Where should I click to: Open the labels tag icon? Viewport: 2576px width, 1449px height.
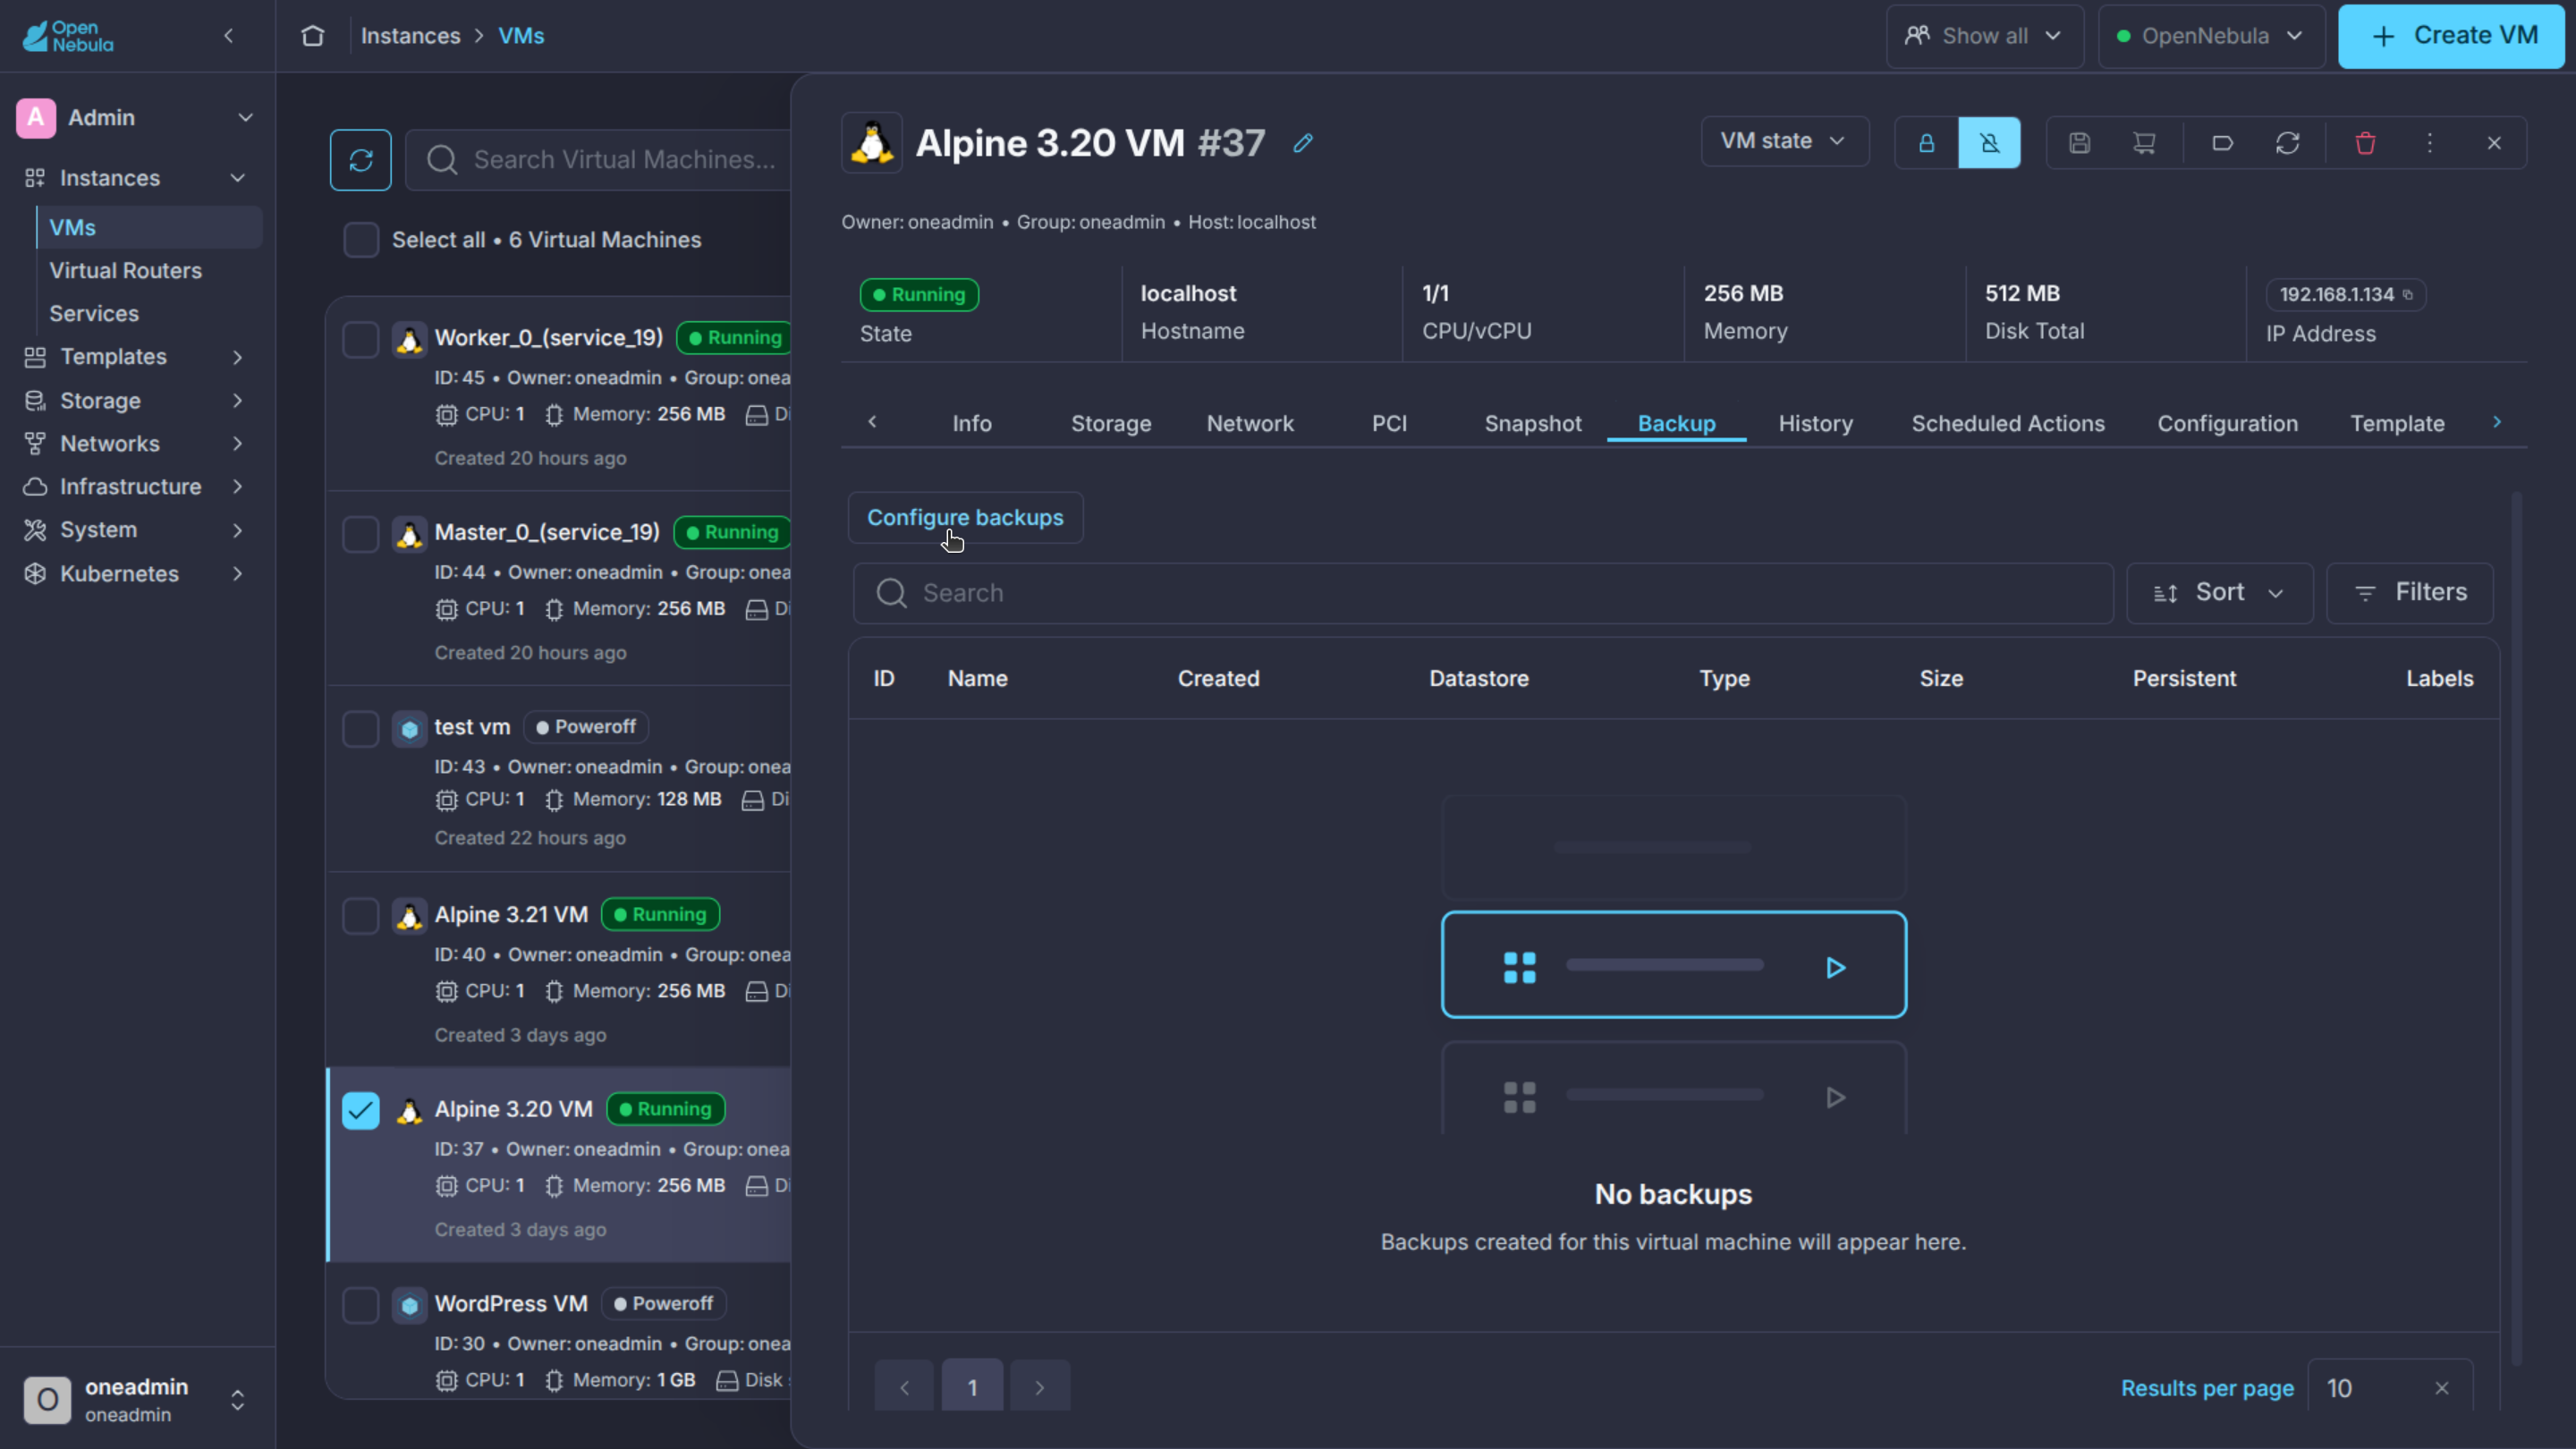tap(2222, 143)
